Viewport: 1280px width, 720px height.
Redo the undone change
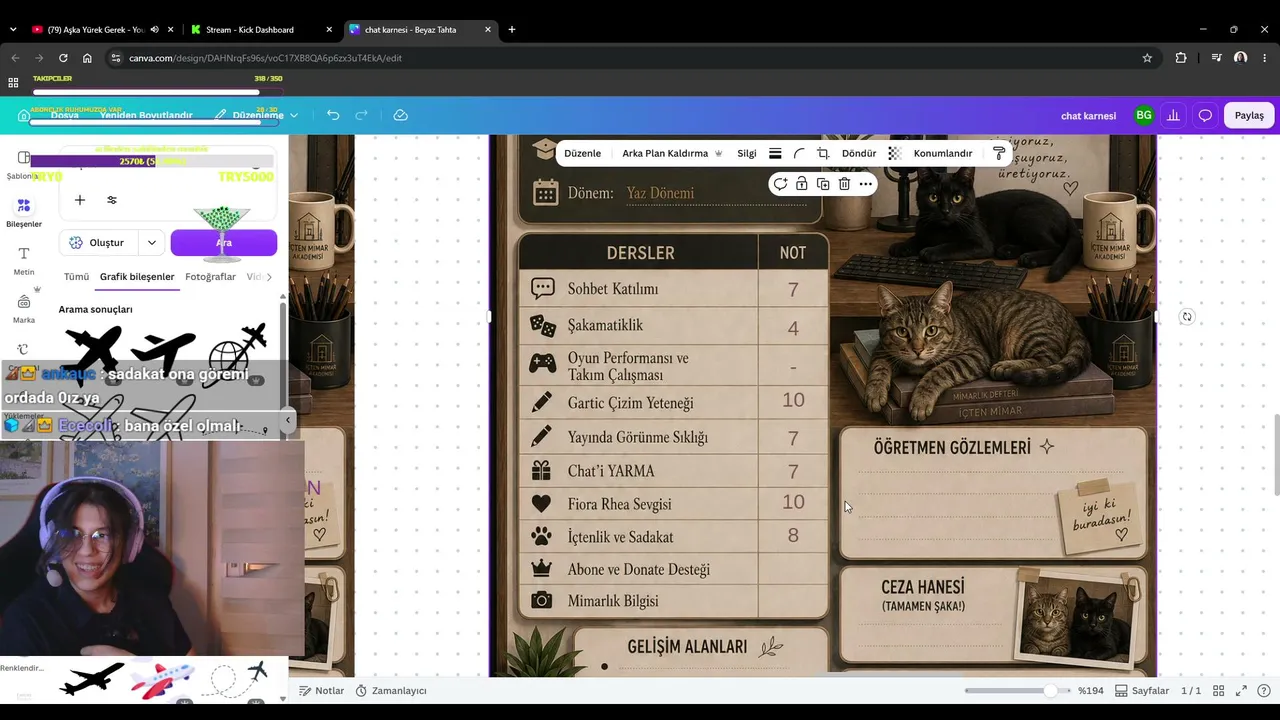click(362, 115)
